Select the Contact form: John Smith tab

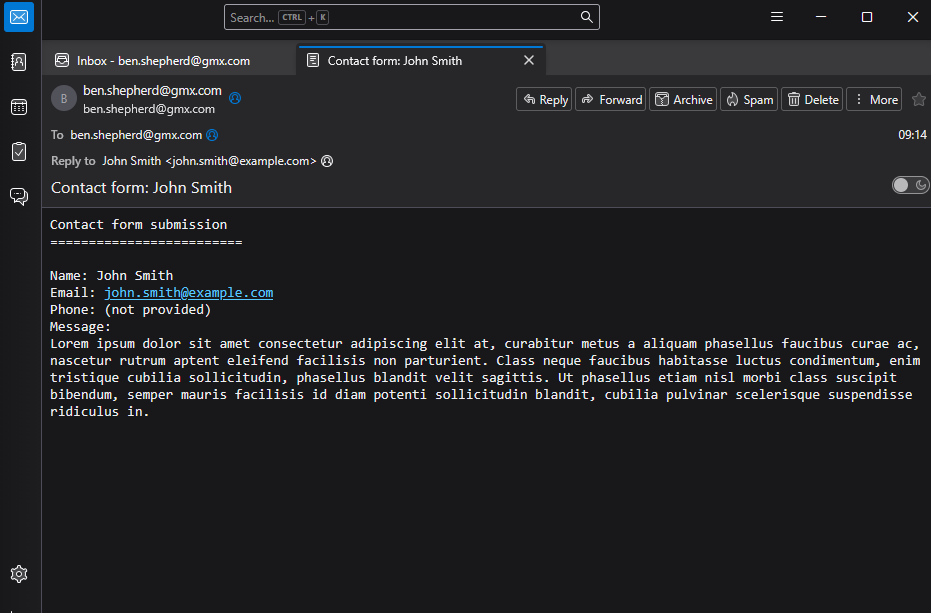point(421,61)
